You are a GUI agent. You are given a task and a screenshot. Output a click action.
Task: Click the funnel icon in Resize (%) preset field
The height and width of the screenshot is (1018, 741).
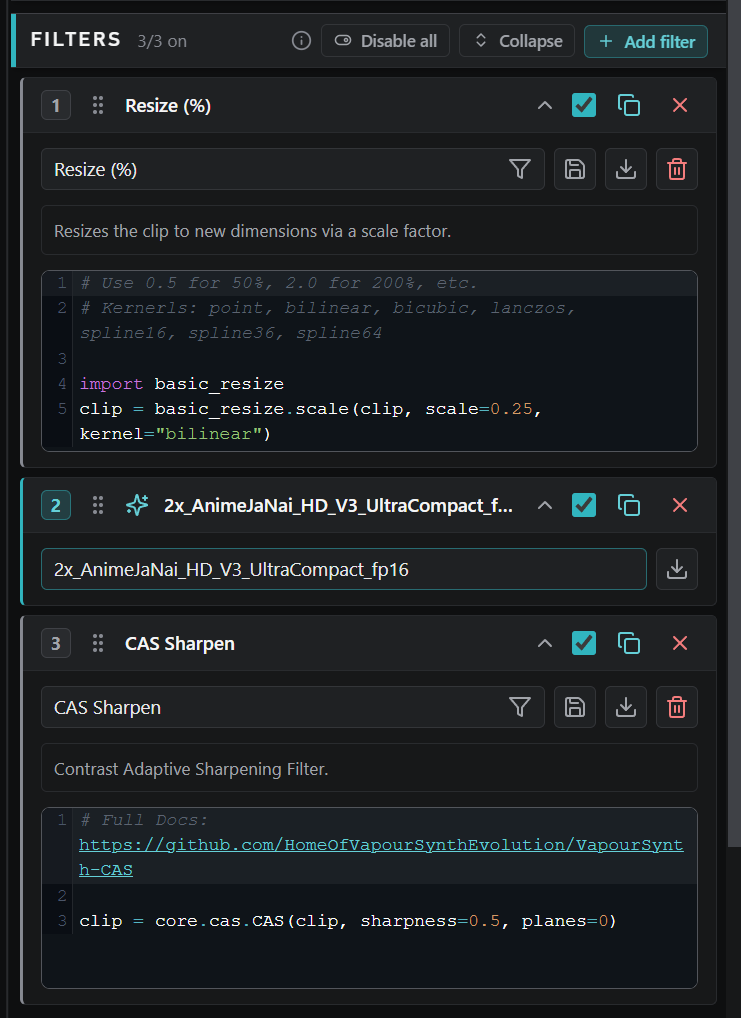(x=520, y=169)
